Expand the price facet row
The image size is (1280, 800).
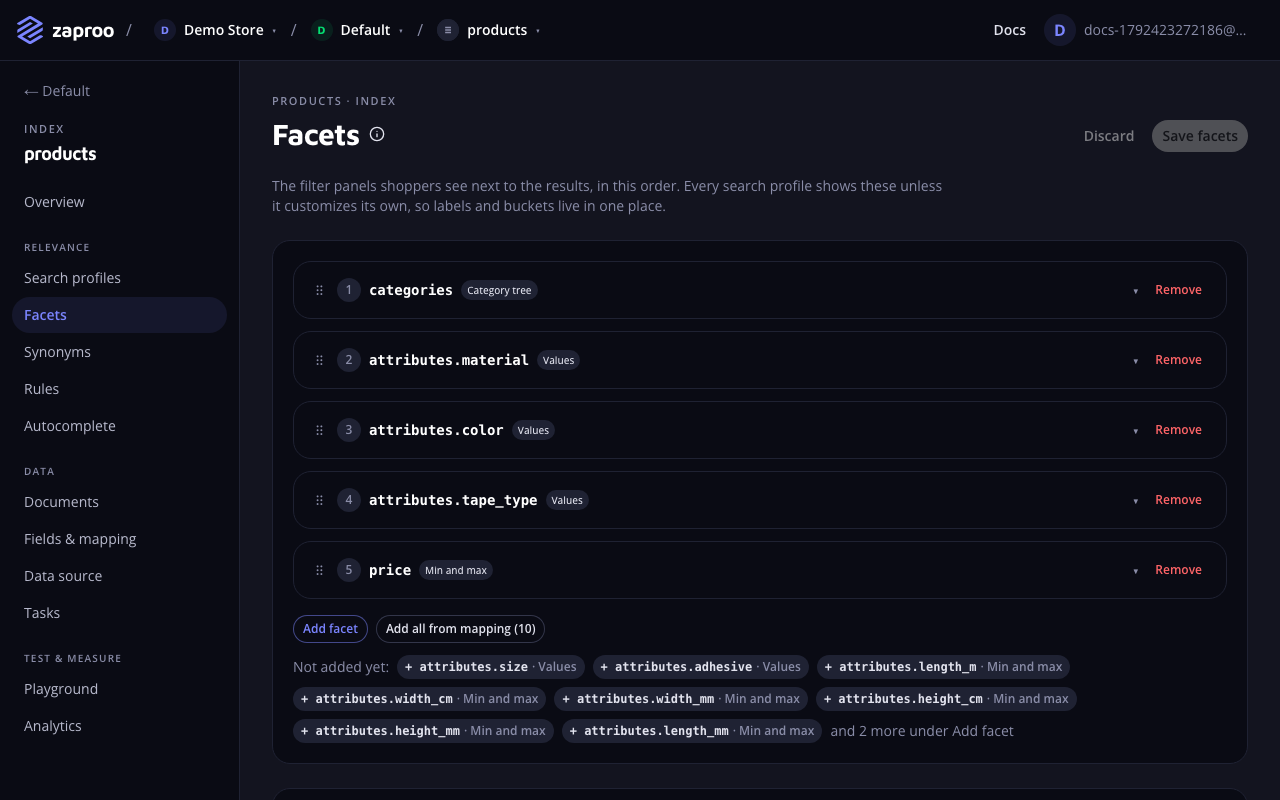[1136, 571]
